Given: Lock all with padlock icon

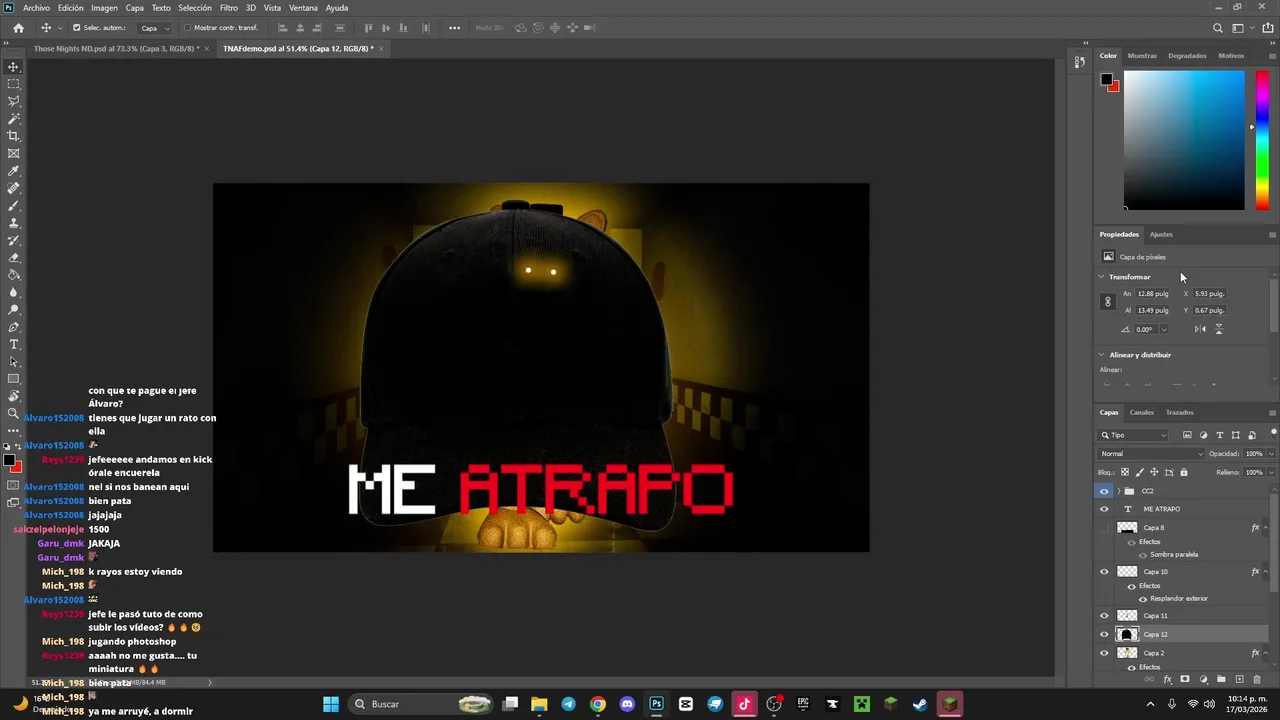Looking at the screenshot, I should pyautogui.click(x=1184, y=472).
